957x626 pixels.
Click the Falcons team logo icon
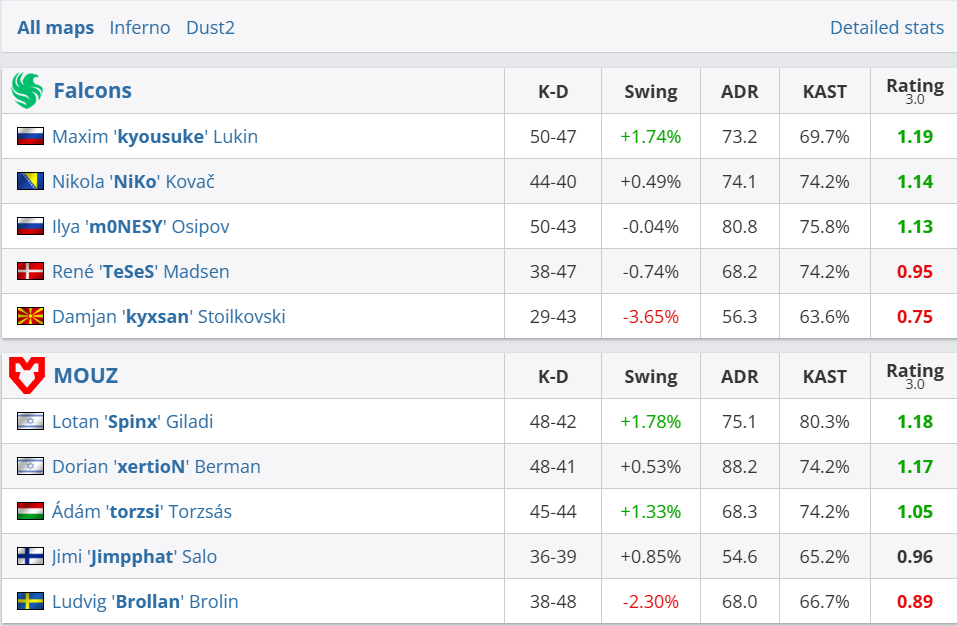click(27, 91)
